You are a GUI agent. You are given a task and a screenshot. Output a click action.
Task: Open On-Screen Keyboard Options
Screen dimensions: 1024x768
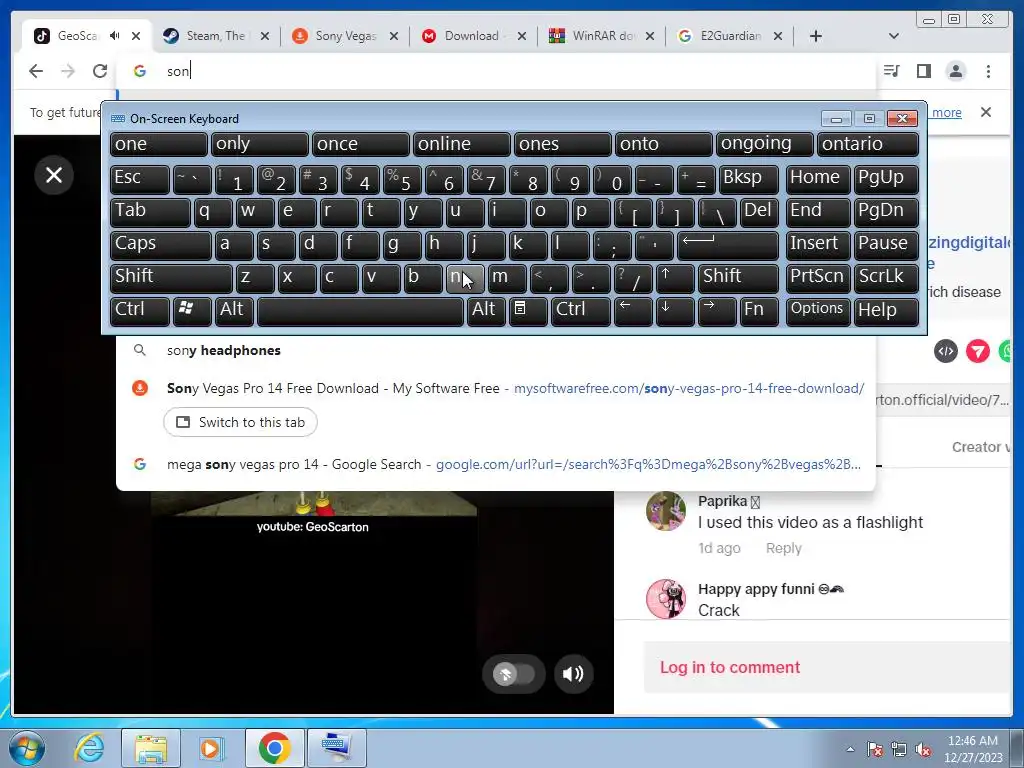[x=818, y=311]
